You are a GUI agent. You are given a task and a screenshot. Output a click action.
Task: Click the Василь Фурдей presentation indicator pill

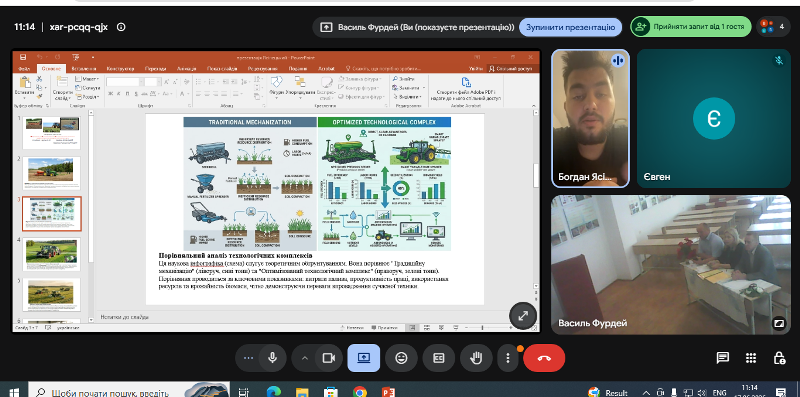coord(417,27)
